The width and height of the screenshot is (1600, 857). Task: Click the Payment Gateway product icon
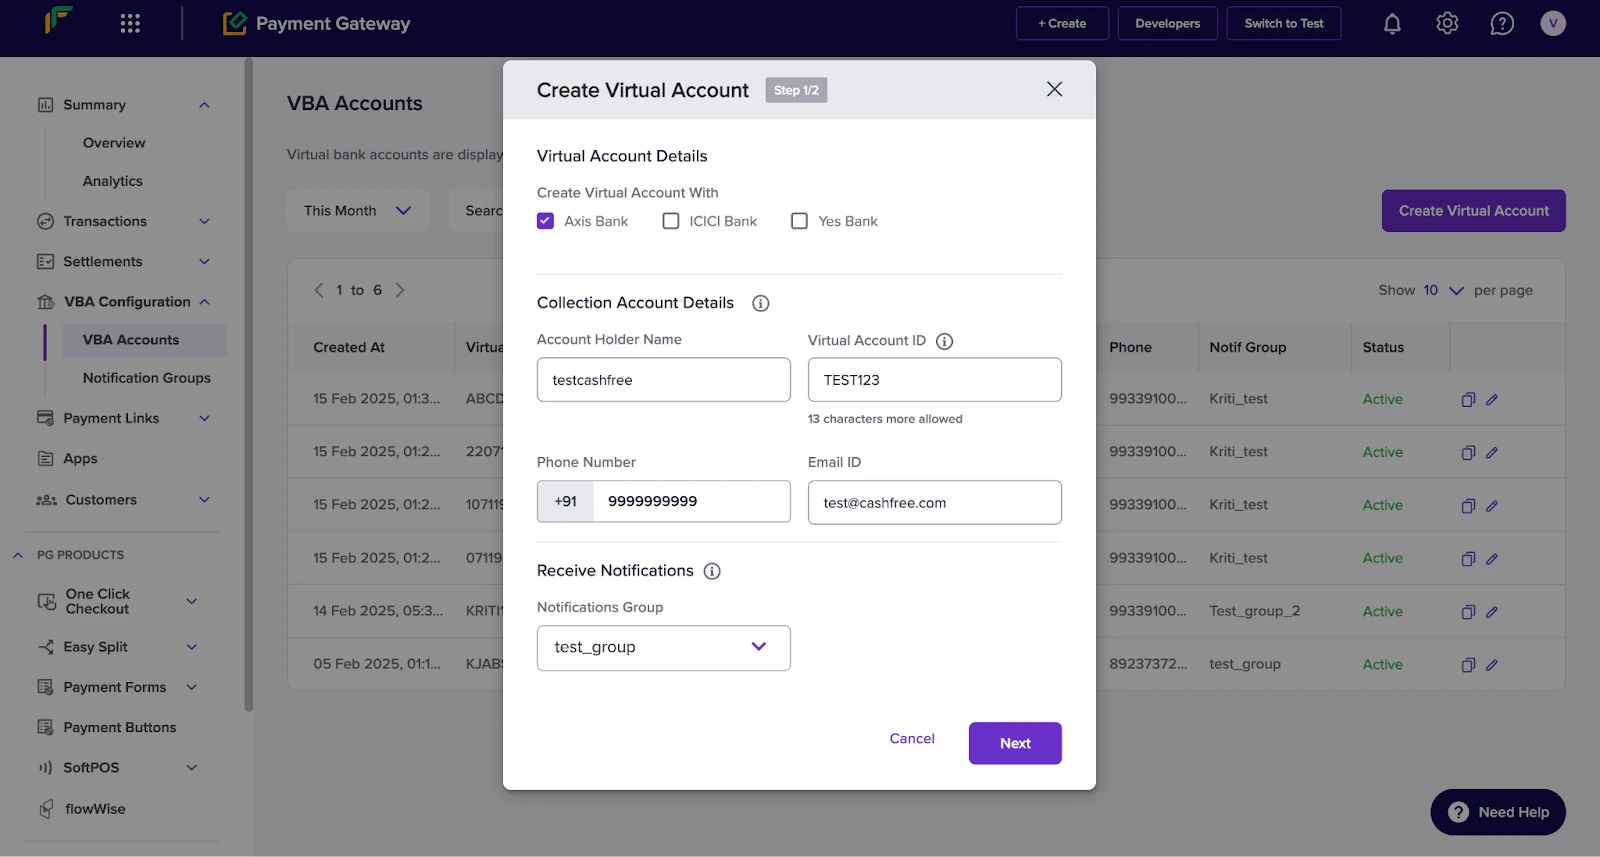[235, 23]
